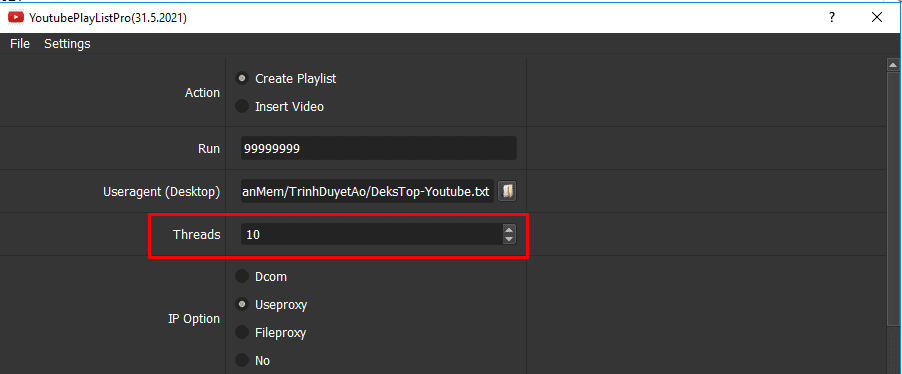Open the File menu
902x374 pixels.
click(x=20, y=44)
